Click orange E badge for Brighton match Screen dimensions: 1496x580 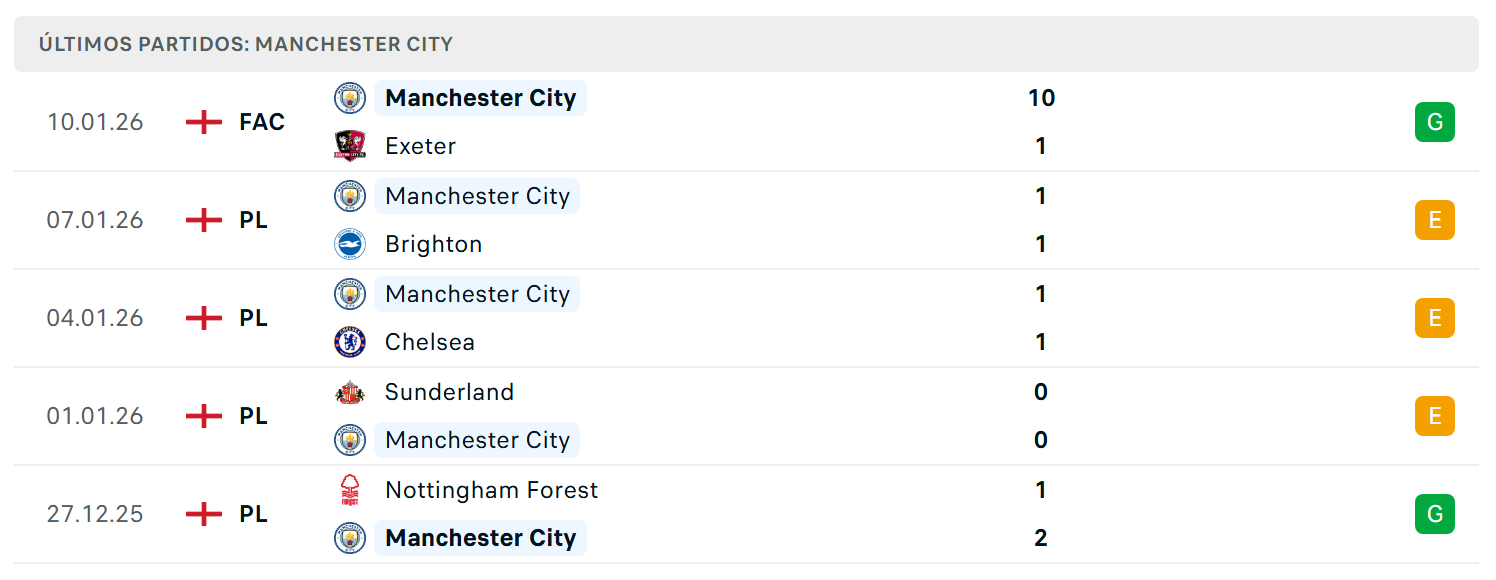(1435, 220)
